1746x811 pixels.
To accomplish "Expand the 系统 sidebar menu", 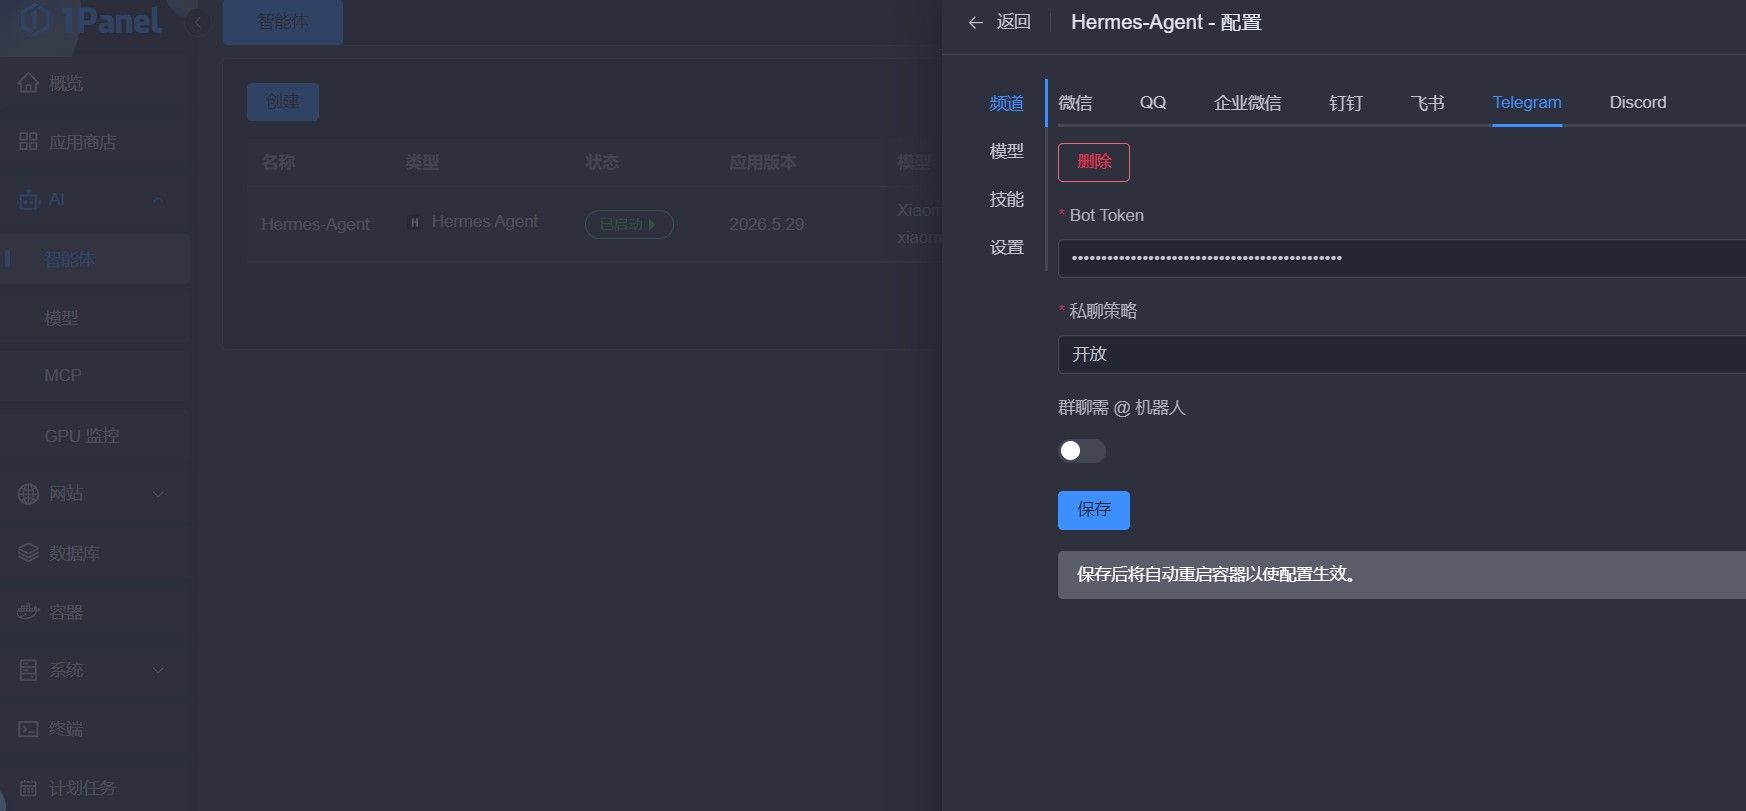I will [158, 670].
